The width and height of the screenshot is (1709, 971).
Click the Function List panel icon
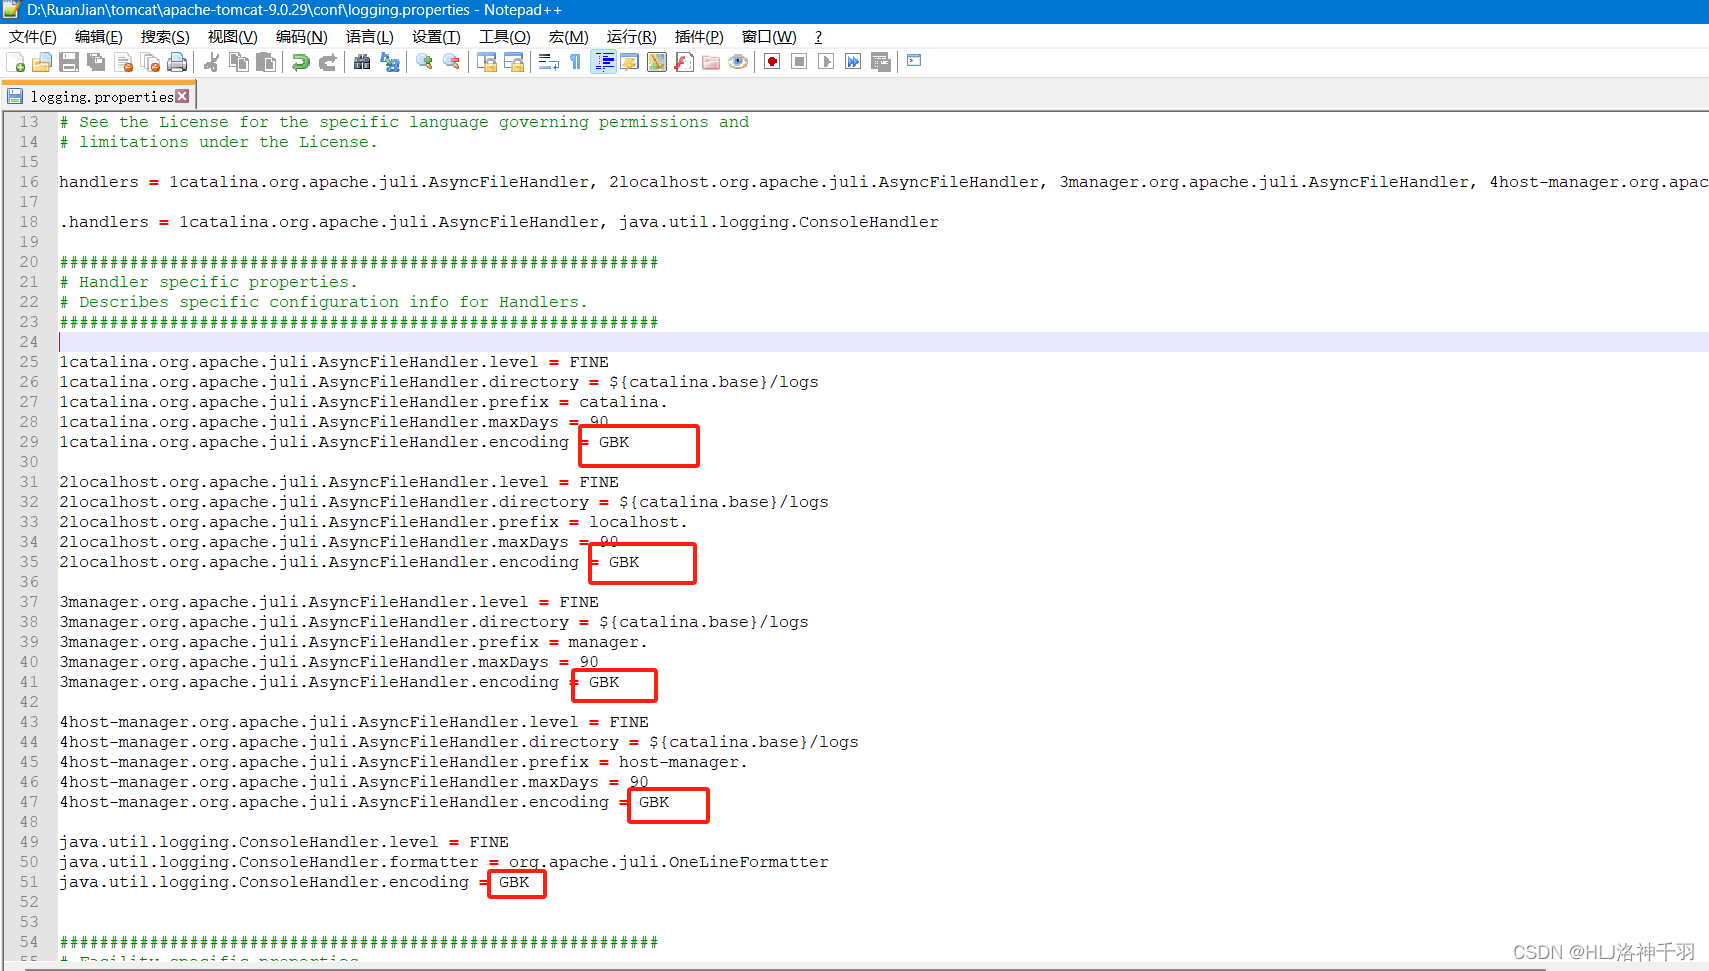[x=683, y=62]
